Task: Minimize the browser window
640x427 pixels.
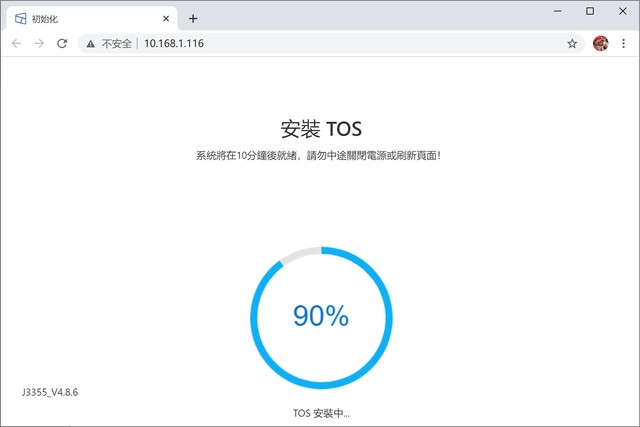Action: coord(558,11)
